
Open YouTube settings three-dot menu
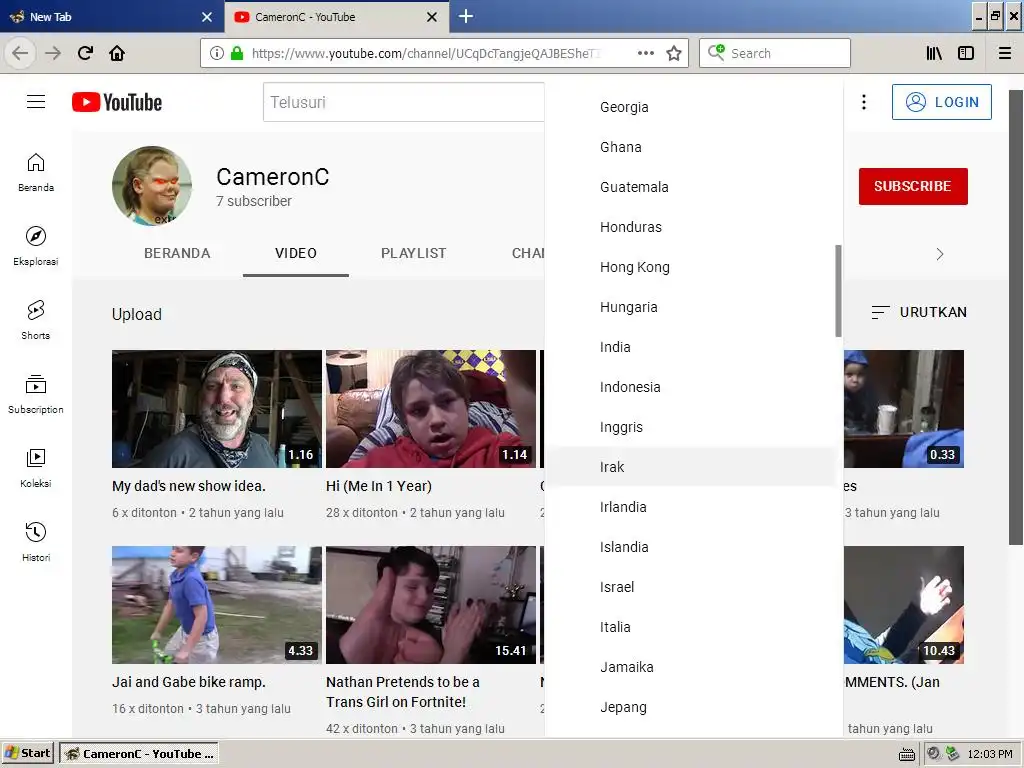(x=864, y=102)
